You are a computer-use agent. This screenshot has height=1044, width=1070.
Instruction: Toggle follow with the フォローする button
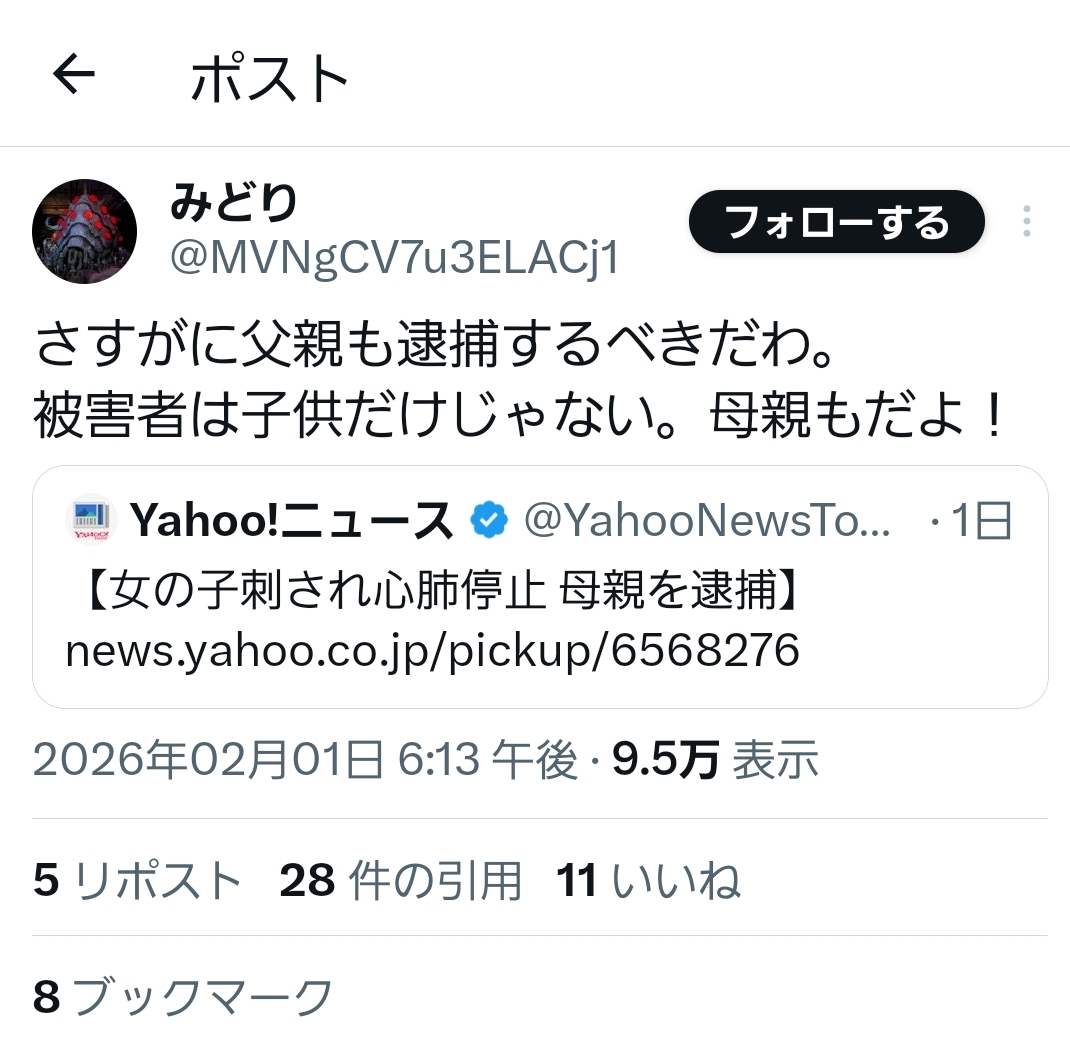click(x=837, y=222)
